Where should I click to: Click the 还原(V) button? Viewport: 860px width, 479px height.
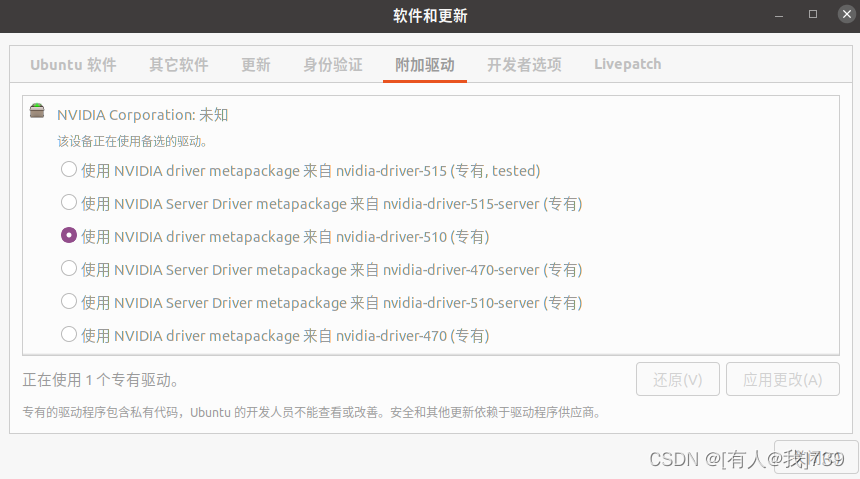click(x=678, y=379)
